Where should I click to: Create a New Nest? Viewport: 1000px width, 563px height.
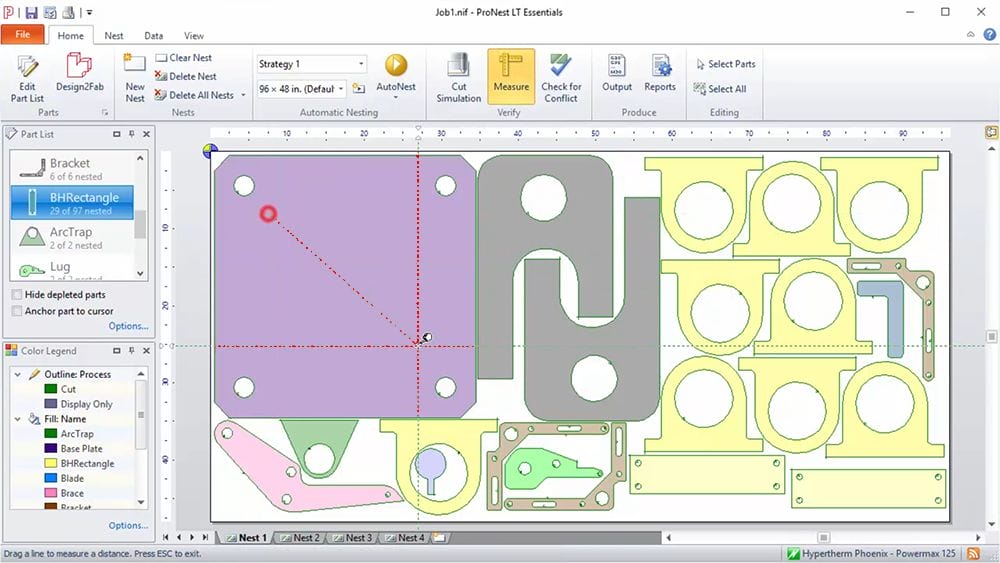point(135,78)
